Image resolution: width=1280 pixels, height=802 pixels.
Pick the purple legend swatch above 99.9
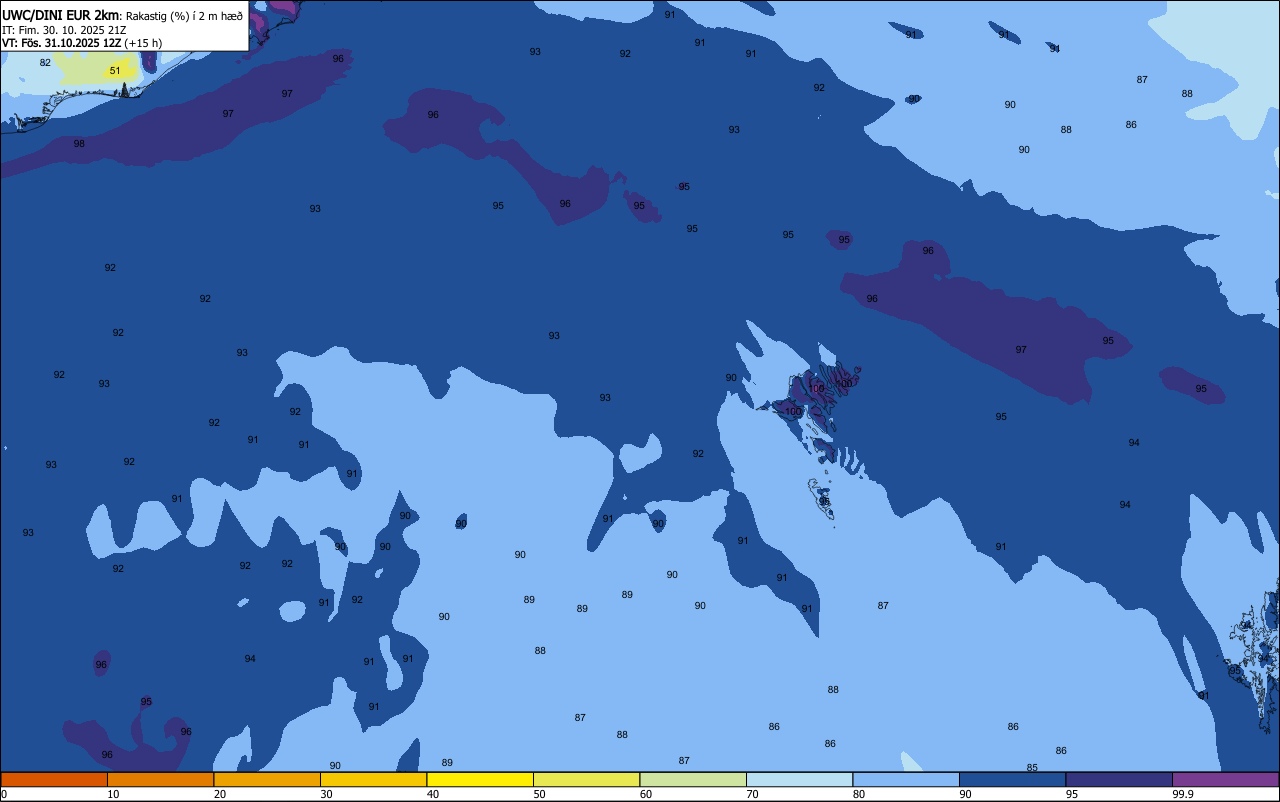coord(1225,779)
